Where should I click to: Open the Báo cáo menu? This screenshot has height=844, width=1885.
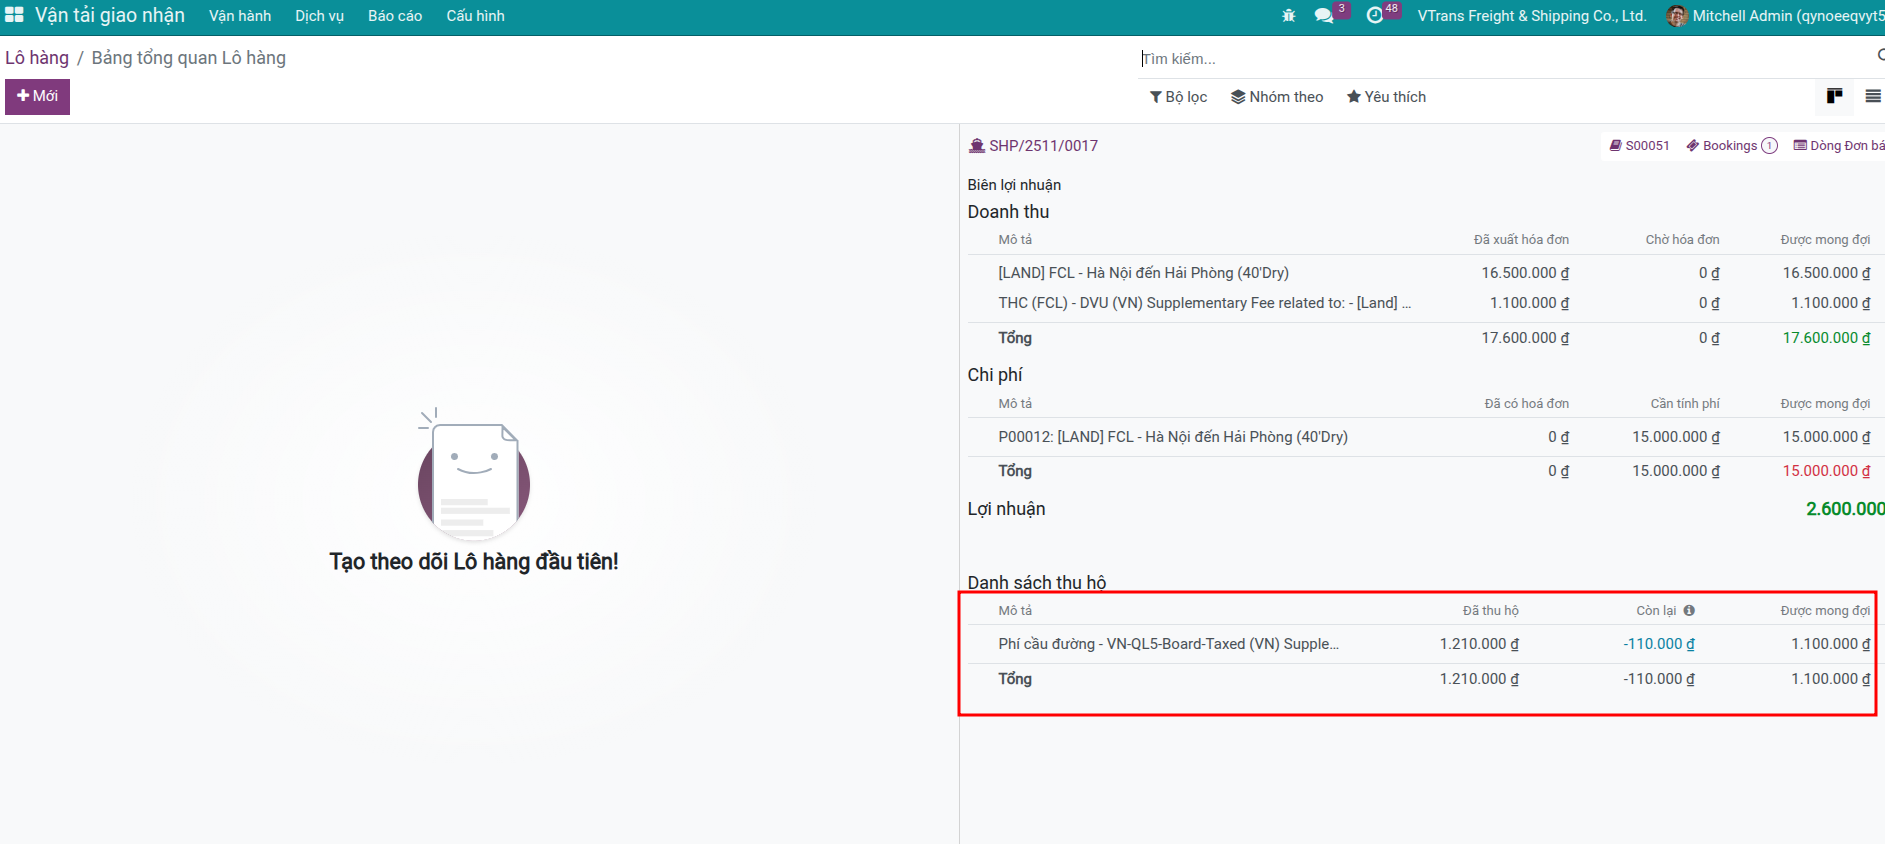coord(395,16)
